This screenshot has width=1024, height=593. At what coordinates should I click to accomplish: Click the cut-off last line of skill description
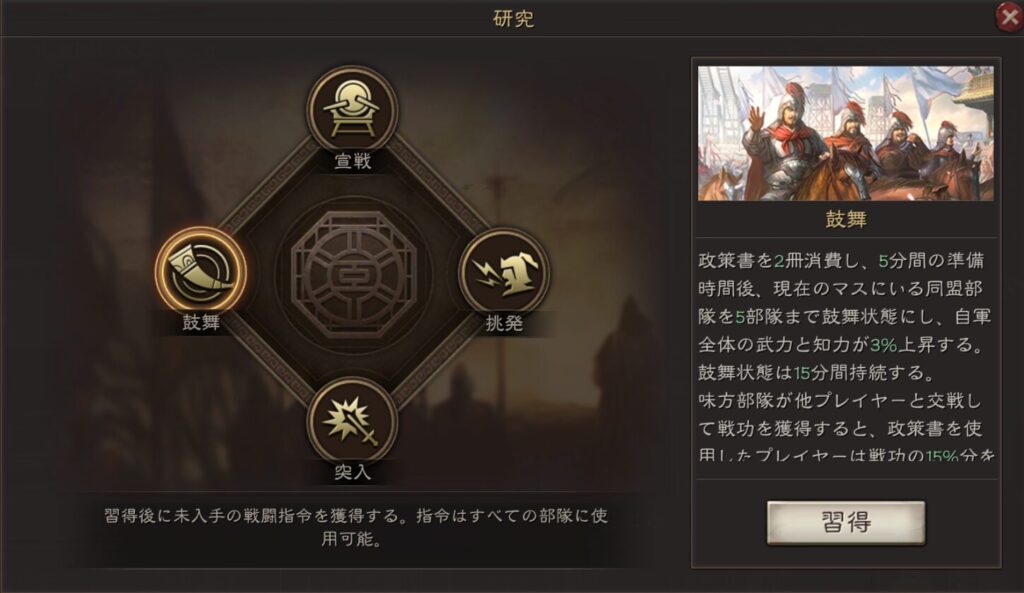click(x=846, y=455)
